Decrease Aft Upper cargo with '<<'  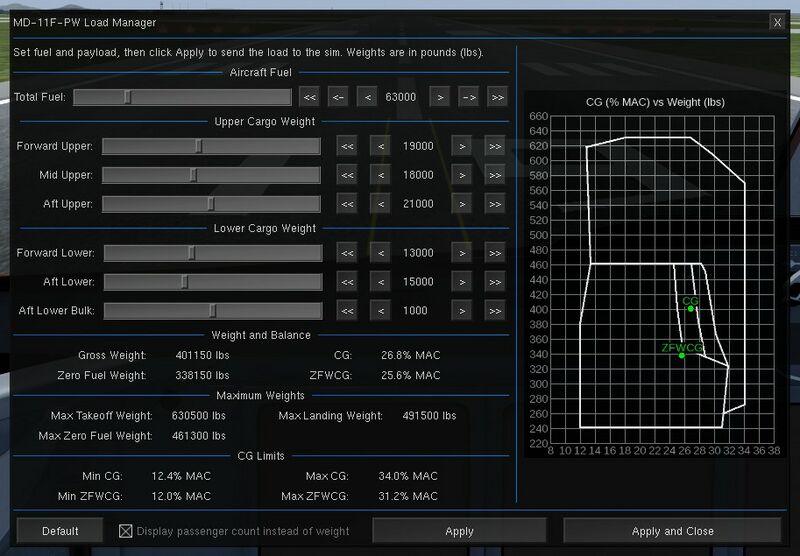pos(347,204)
